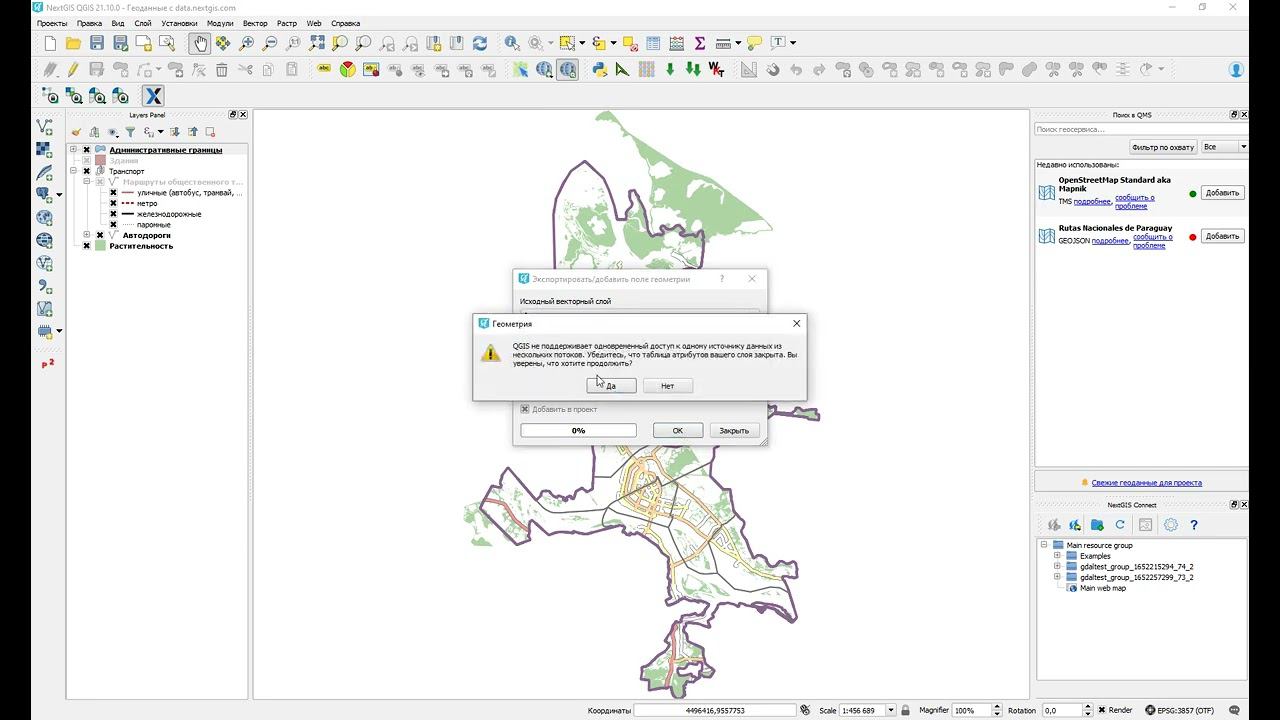Screen dimensions: 1280x720
Task: Click the large X plugin icon
Action: click(x=152, y=96)
